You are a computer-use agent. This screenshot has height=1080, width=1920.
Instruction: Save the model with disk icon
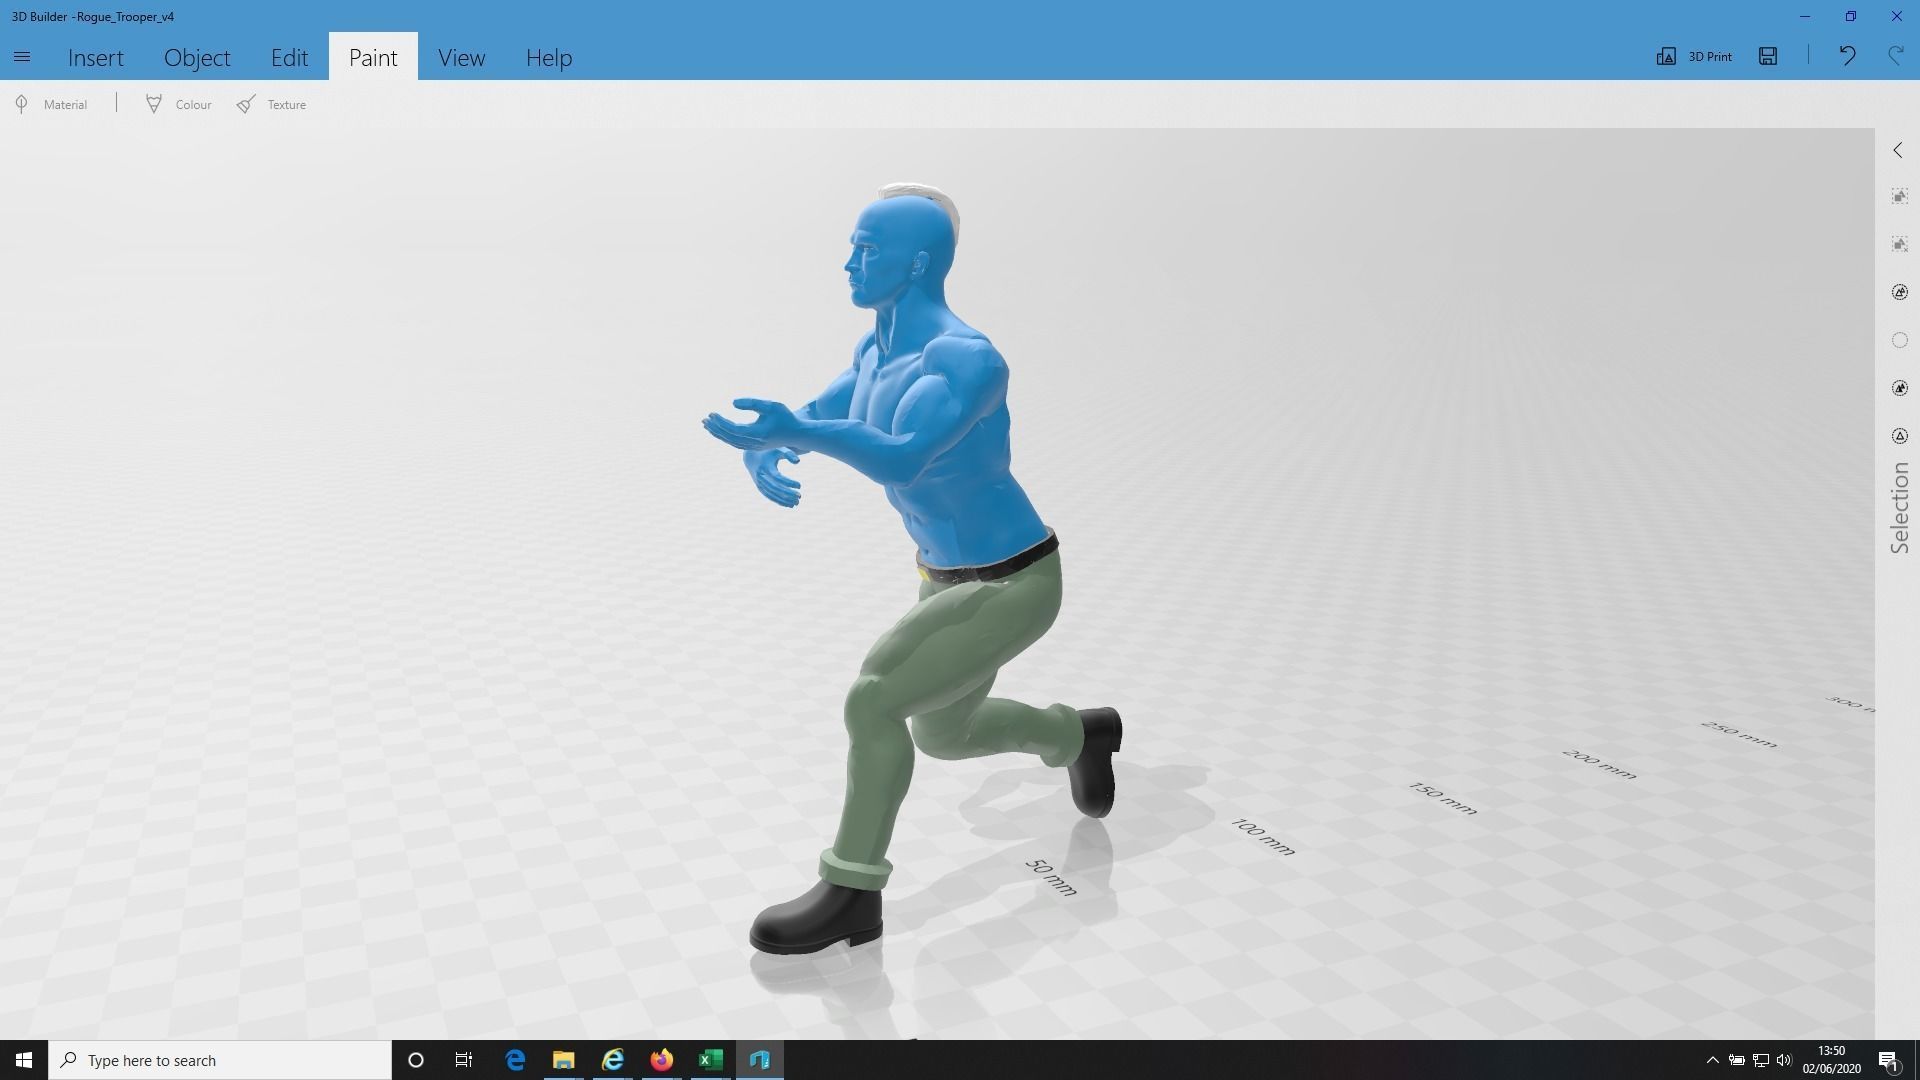coord(1768,56)
